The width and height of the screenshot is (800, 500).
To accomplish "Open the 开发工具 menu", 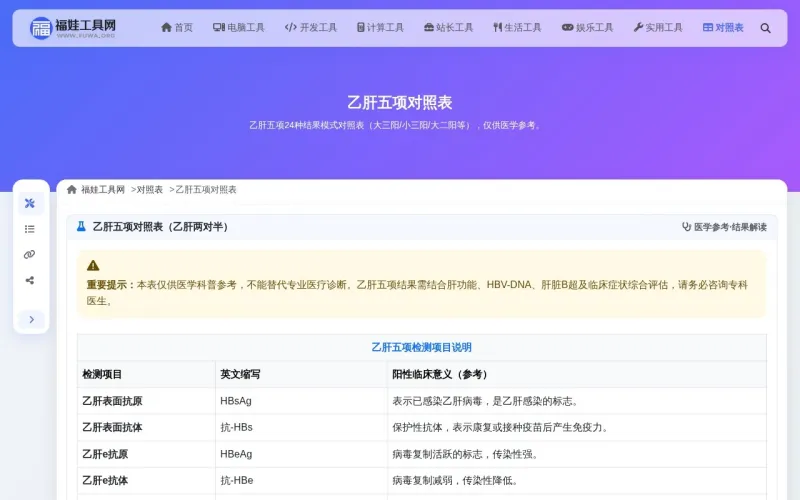I will pyautogui.click(x=311, y=28).
